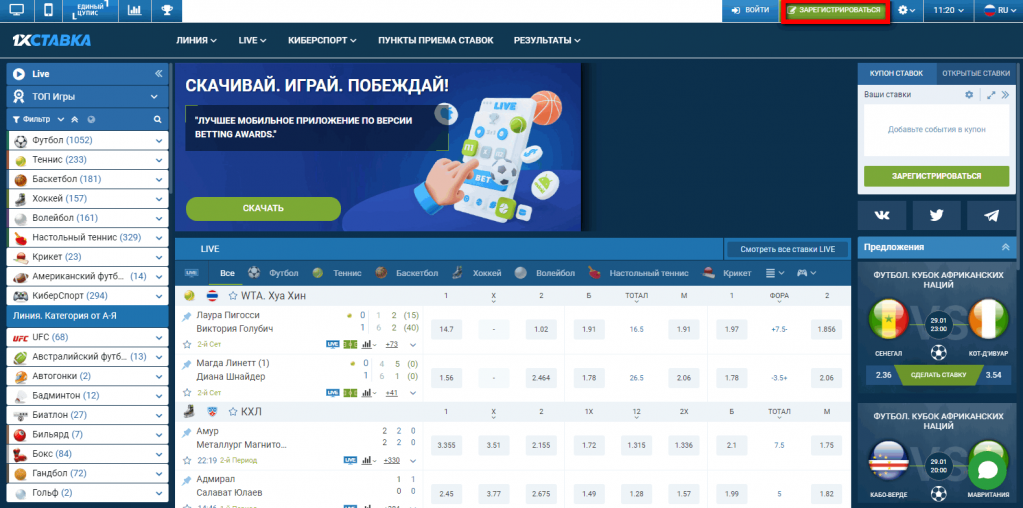Viewport: 1023px width, 508px height.
Task: Click the Единый ЦУПИС logo
Action: click(91, 10)
